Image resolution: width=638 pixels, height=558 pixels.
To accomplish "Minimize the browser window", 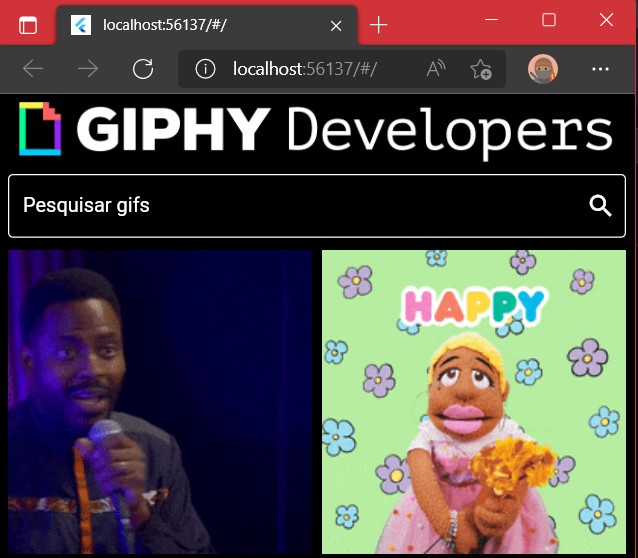I will click(492, 20).
